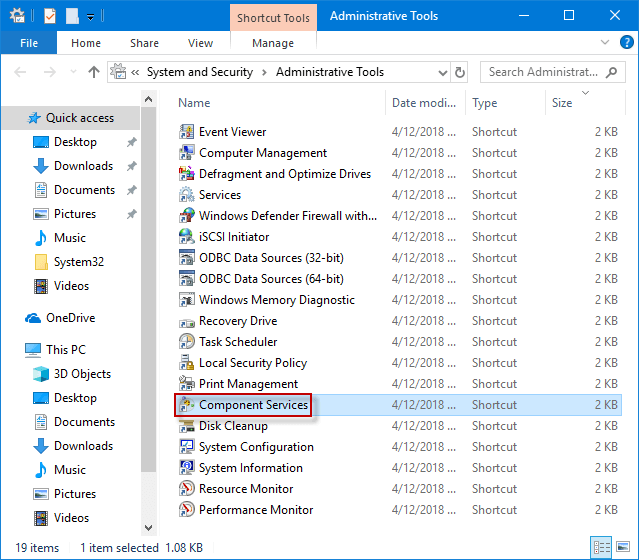Screen dimensions: 639x560
Task: Refresh the Administrative Tools folder
Action: 460,72
